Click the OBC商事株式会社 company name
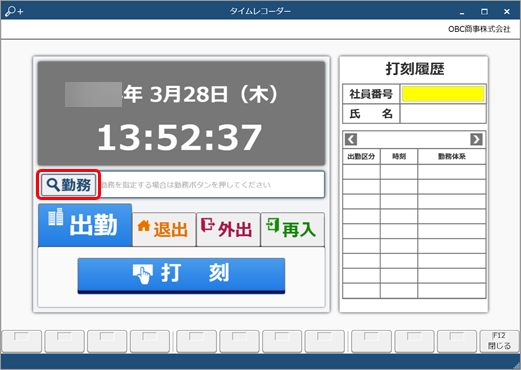The width and height of the screenshot is (521, 370). tap(479, 29)
